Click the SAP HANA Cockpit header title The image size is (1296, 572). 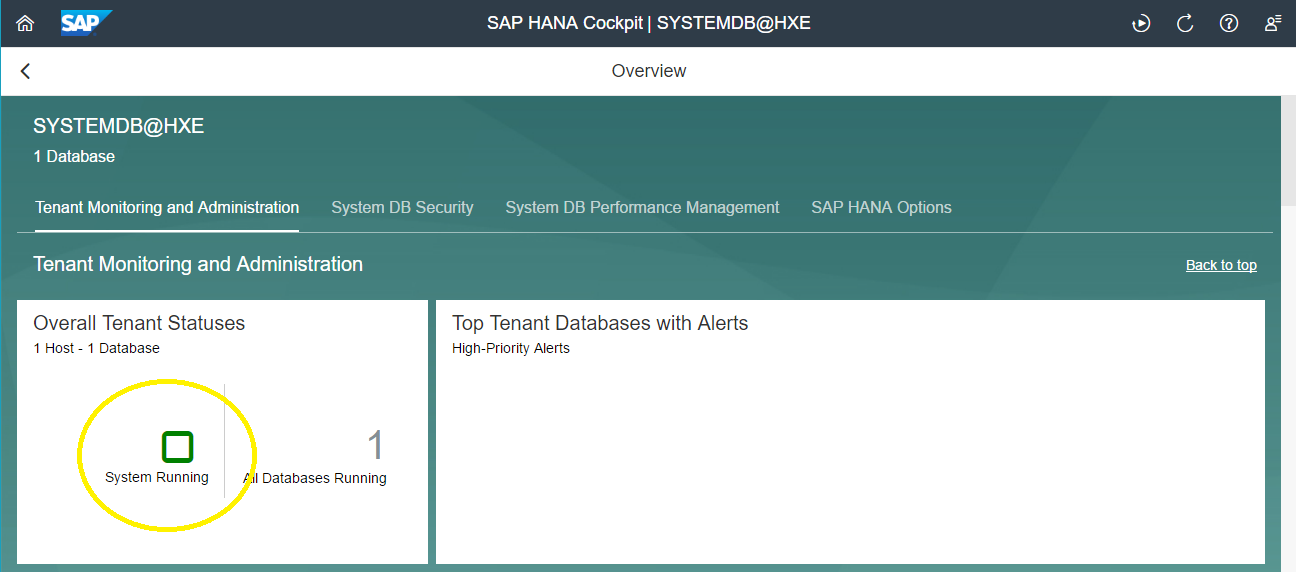pyautogui.click(x=649, y=23)
